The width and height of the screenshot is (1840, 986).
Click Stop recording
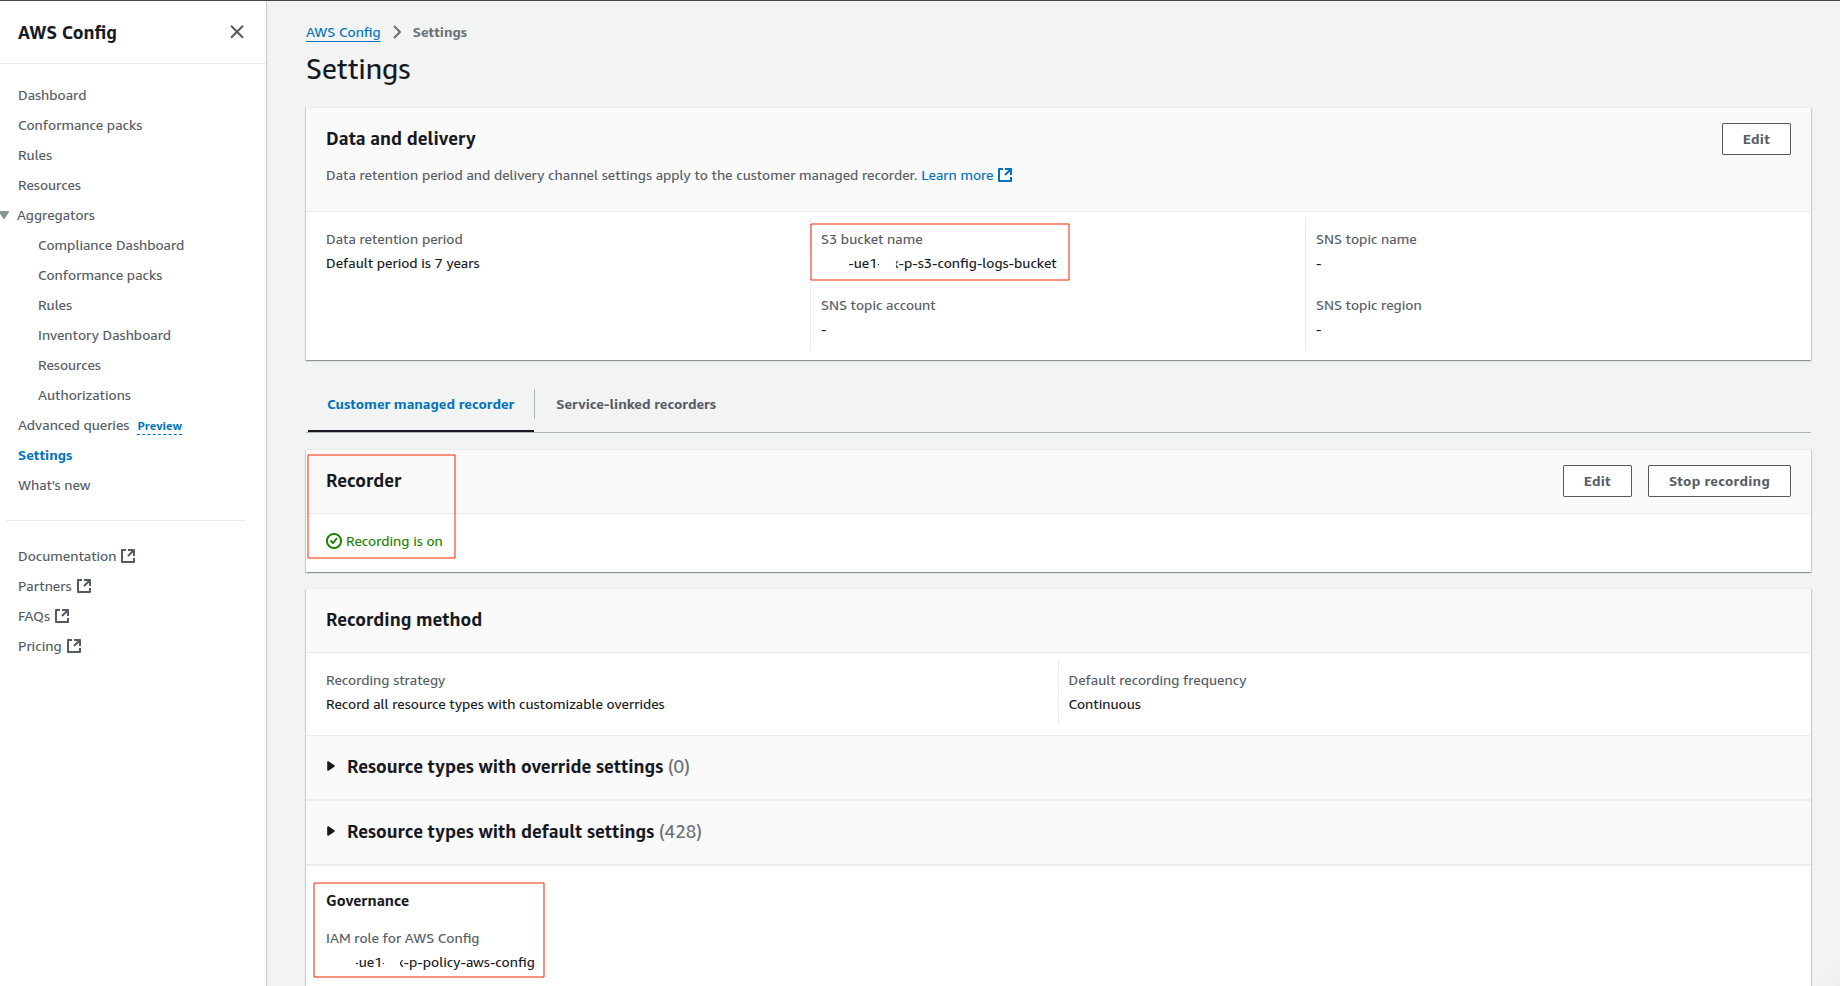1718,480
